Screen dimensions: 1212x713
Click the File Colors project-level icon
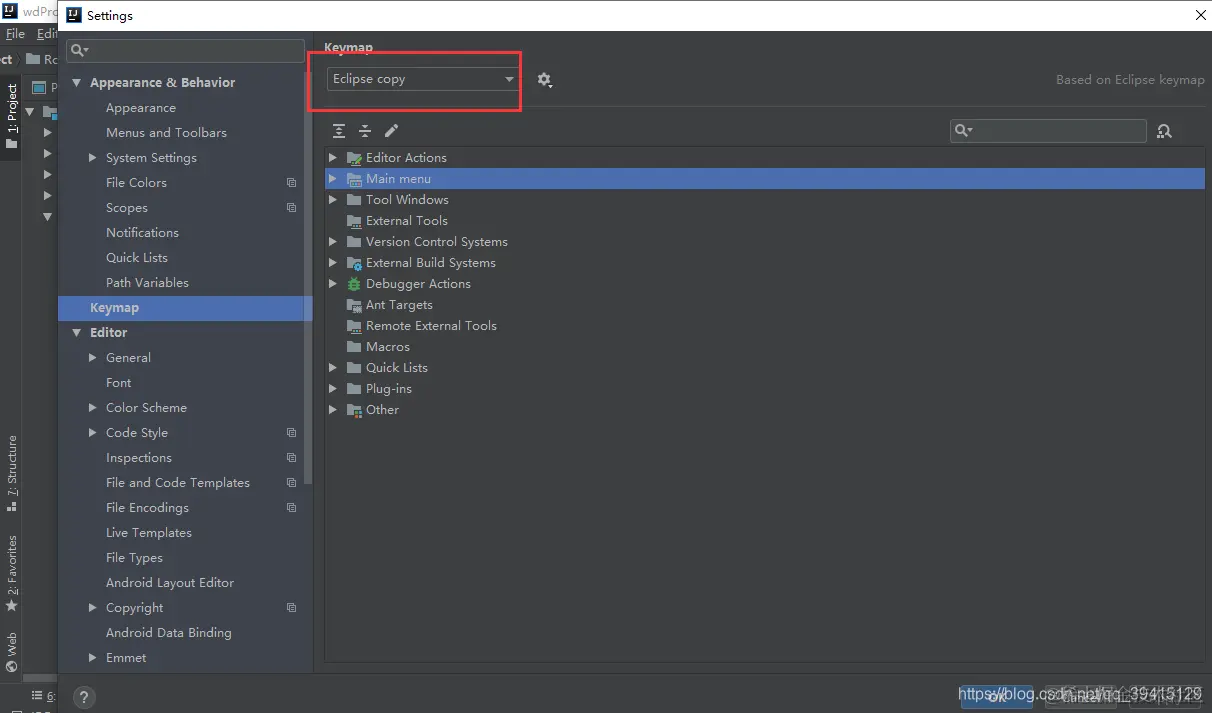pos(291,183)
